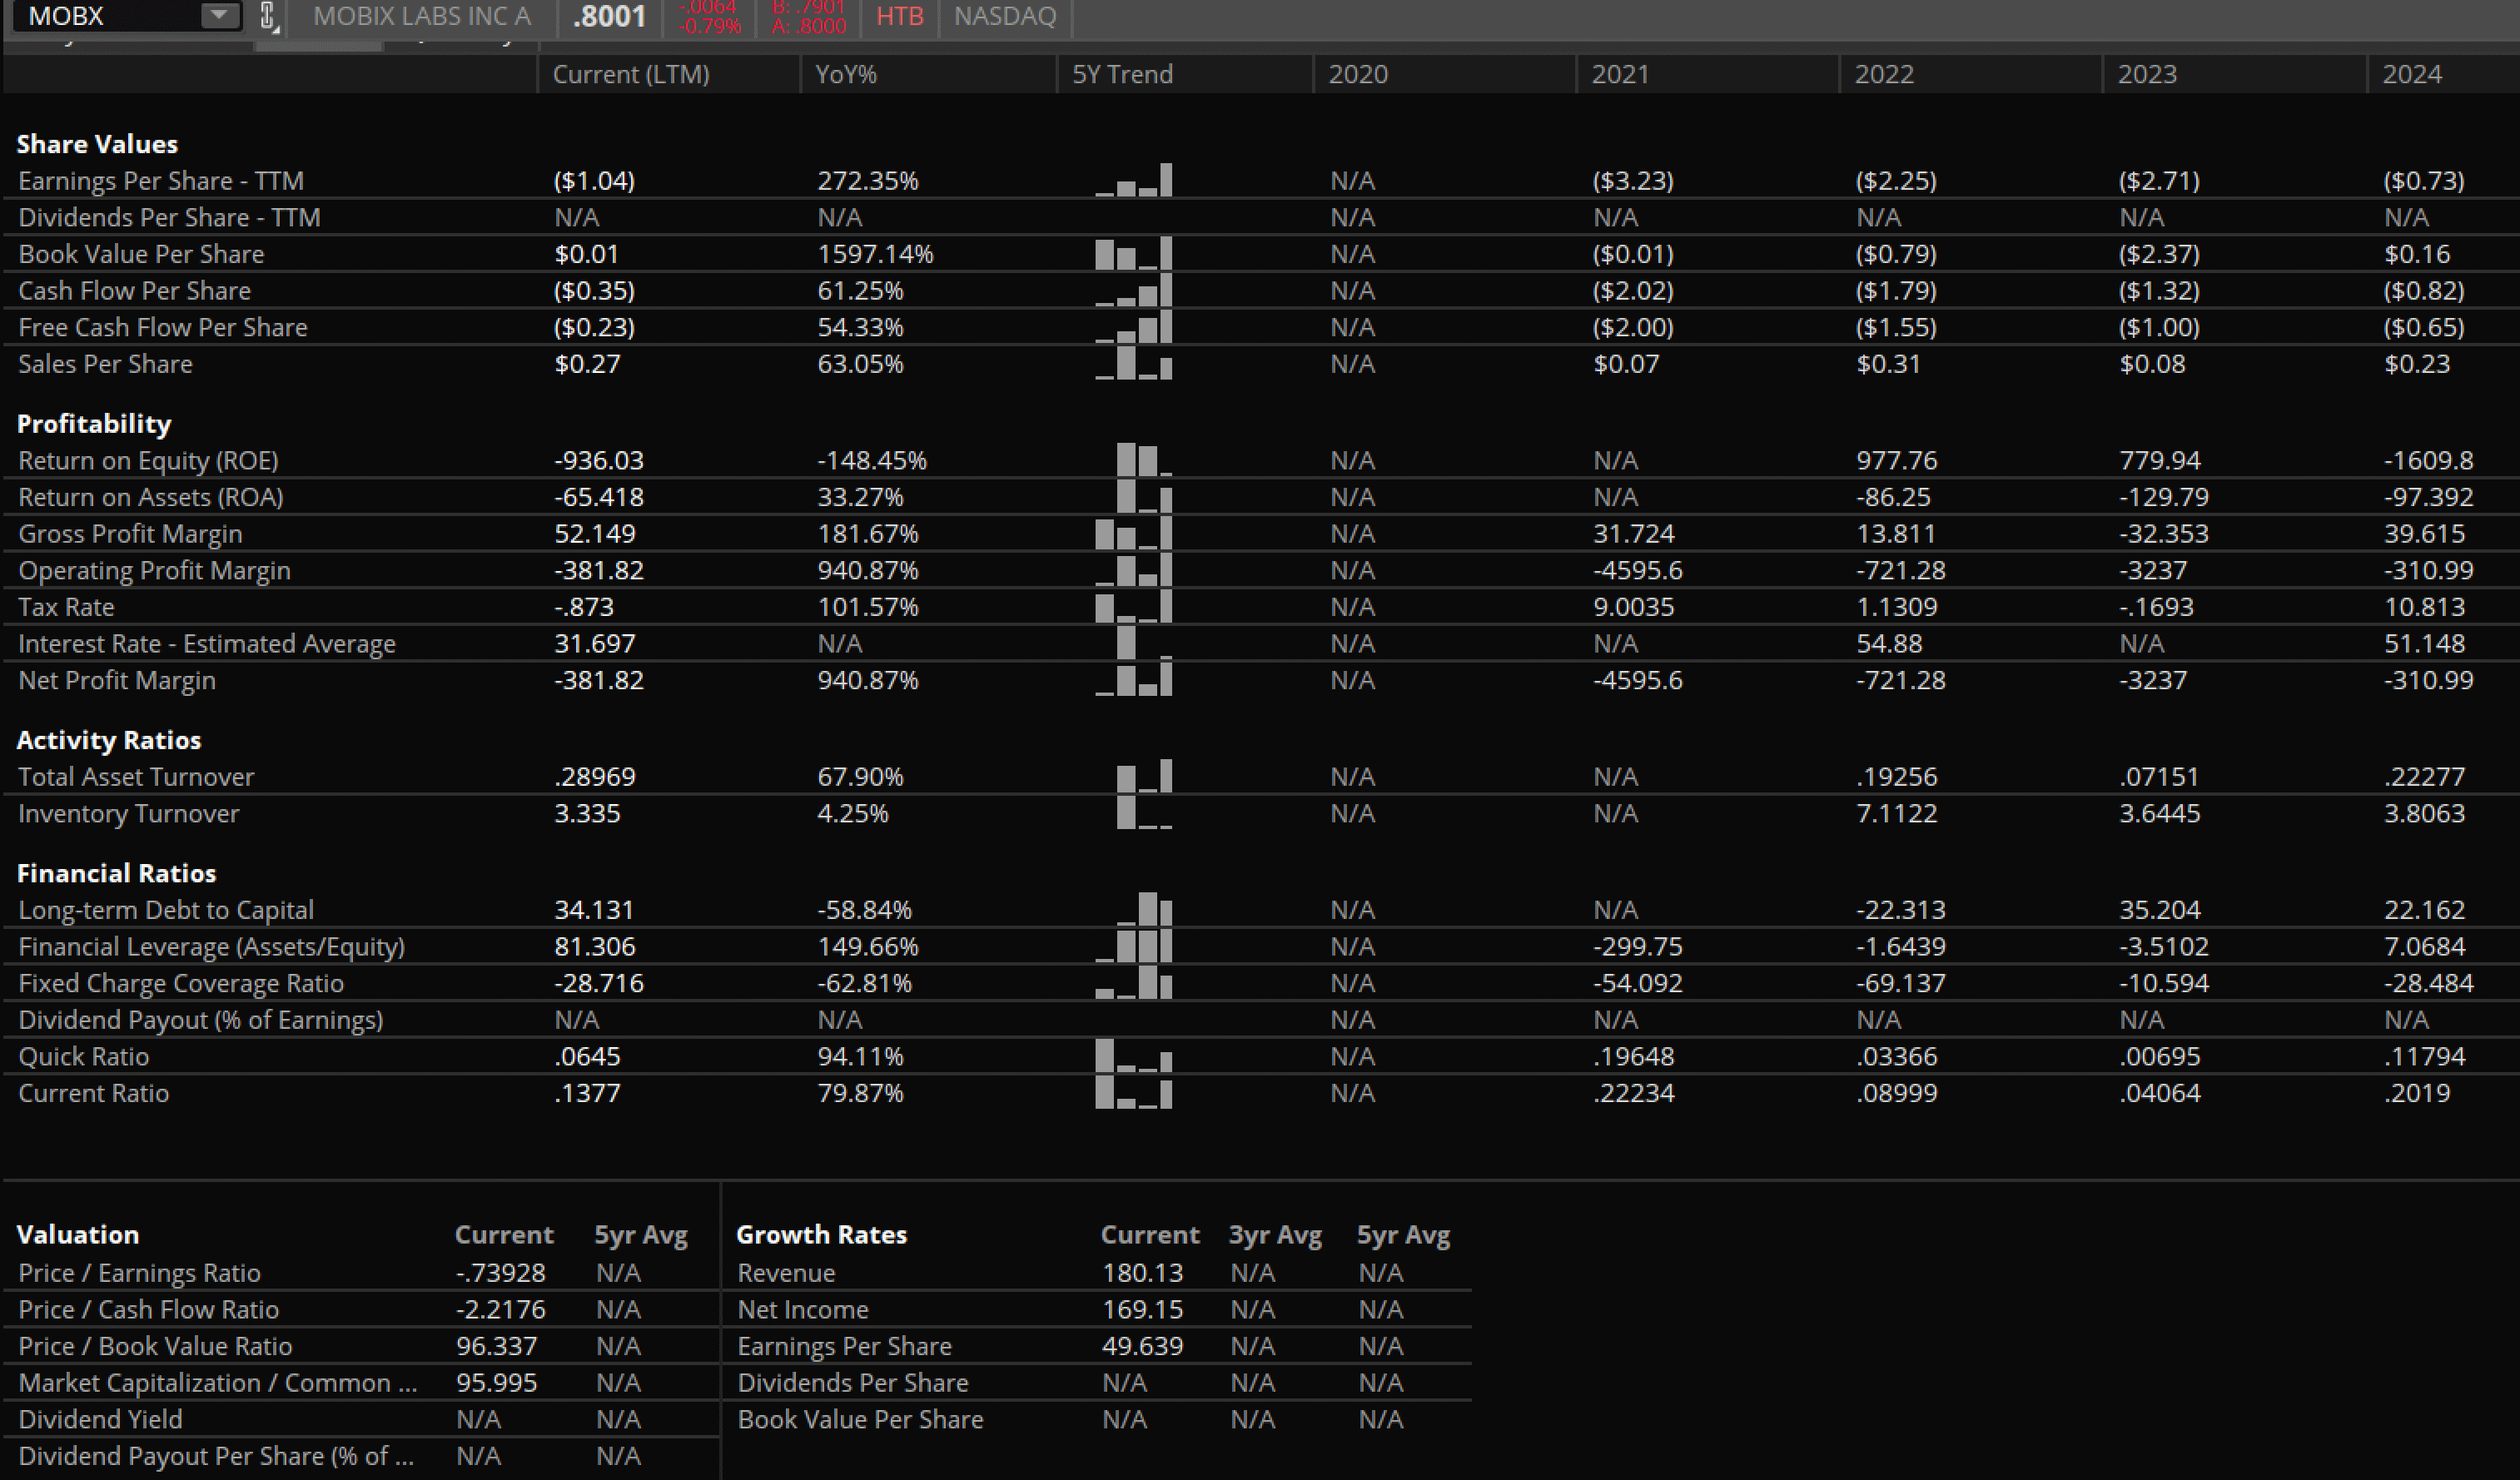Select the Price / Earnings Ratio row

click(139, 1273)
